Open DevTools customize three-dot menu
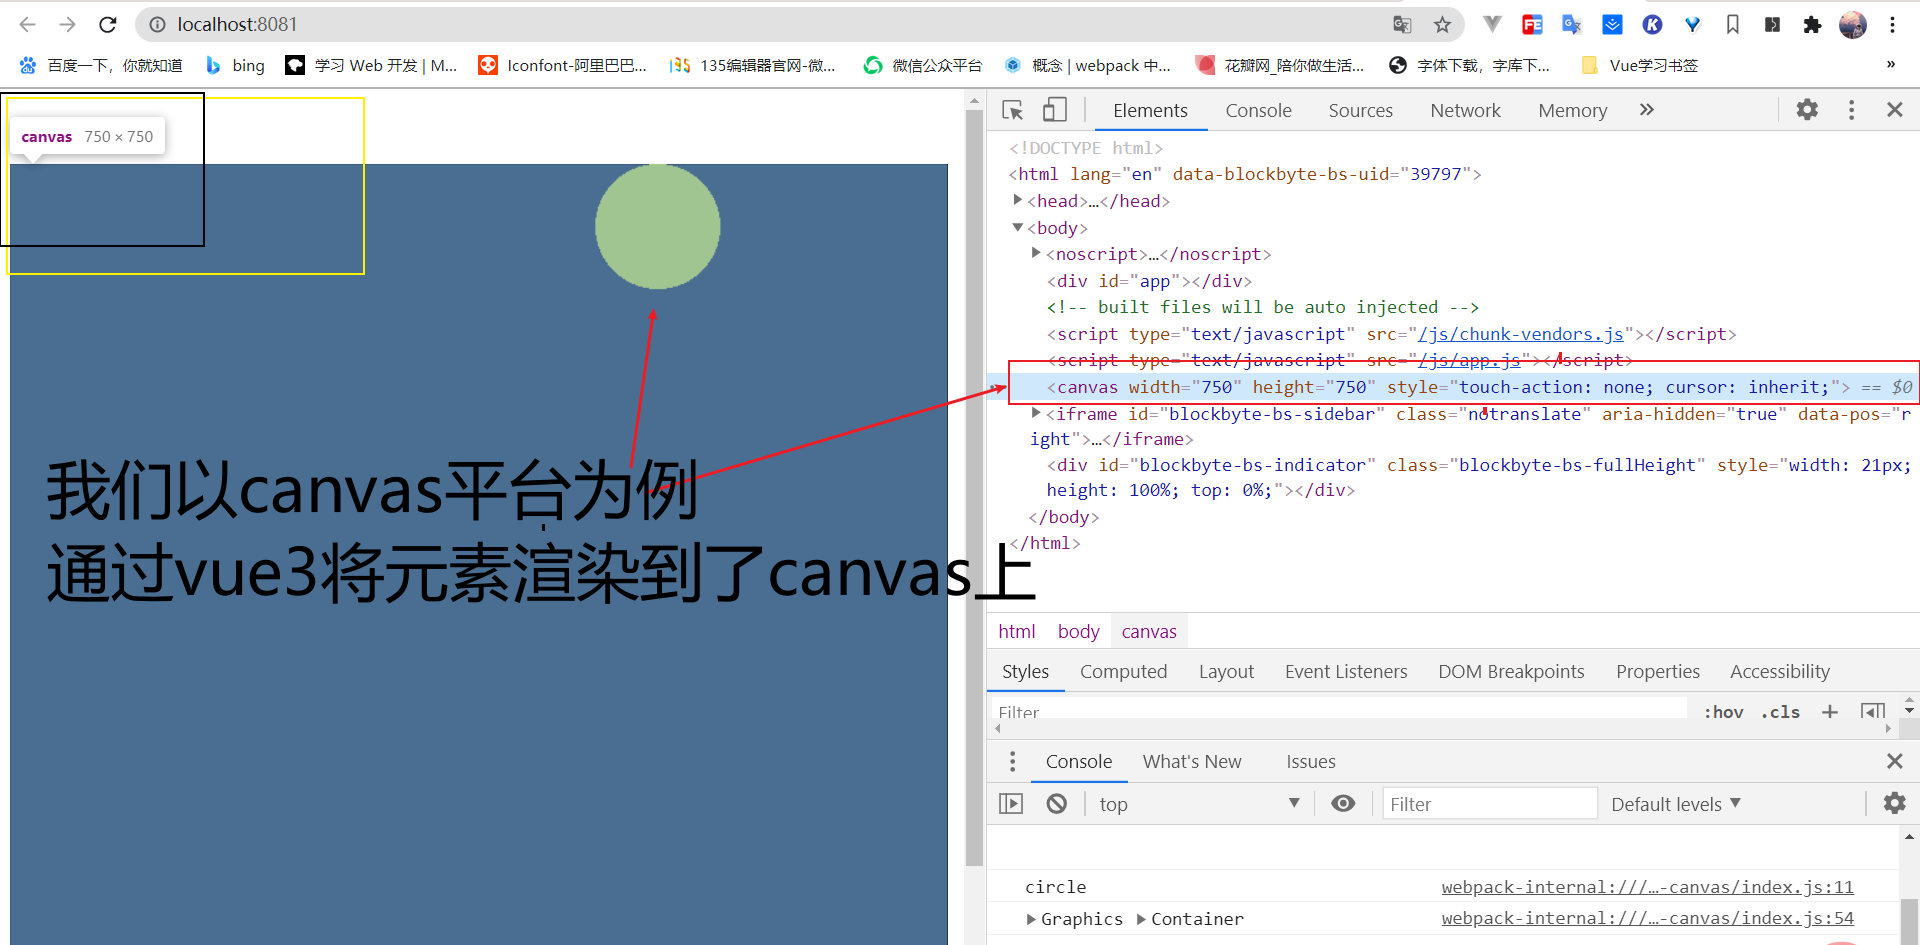This screenshot has width=1920, height=945. (x=1851, y=110)
